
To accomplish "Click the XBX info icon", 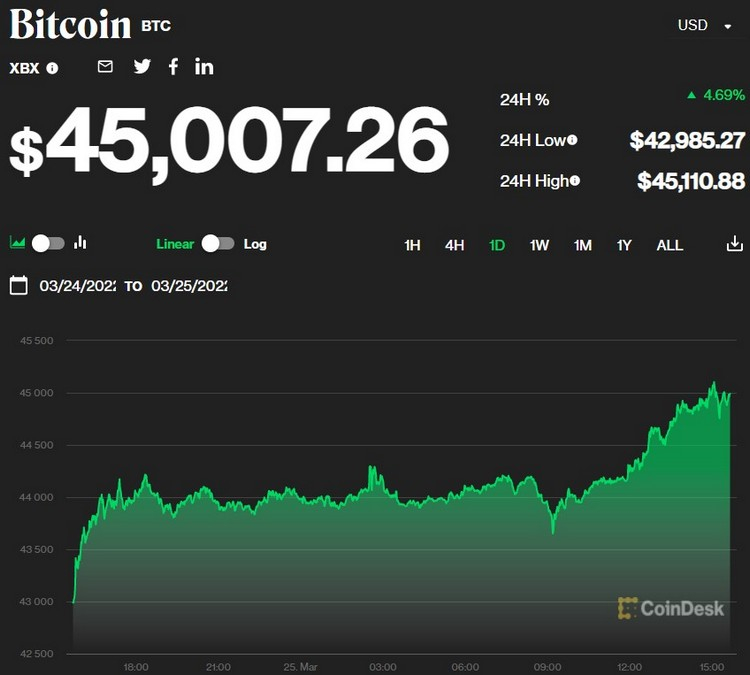I will pyautogui.click(x=52, y=68).
